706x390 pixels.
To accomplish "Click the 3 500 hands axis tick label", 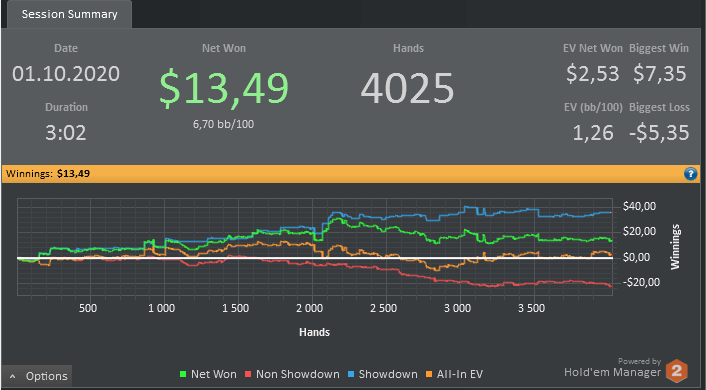I will pyautogui.click(x=531, y=308).
